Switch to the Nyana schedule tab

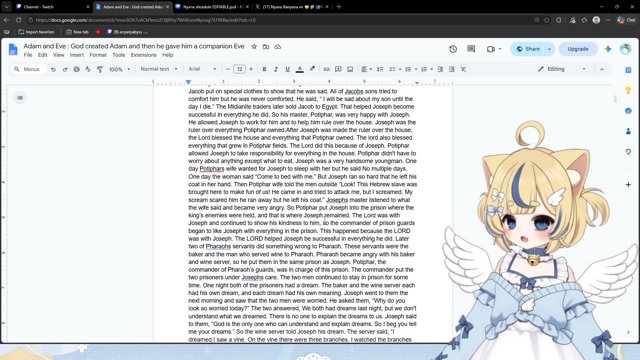pos(212,7)
